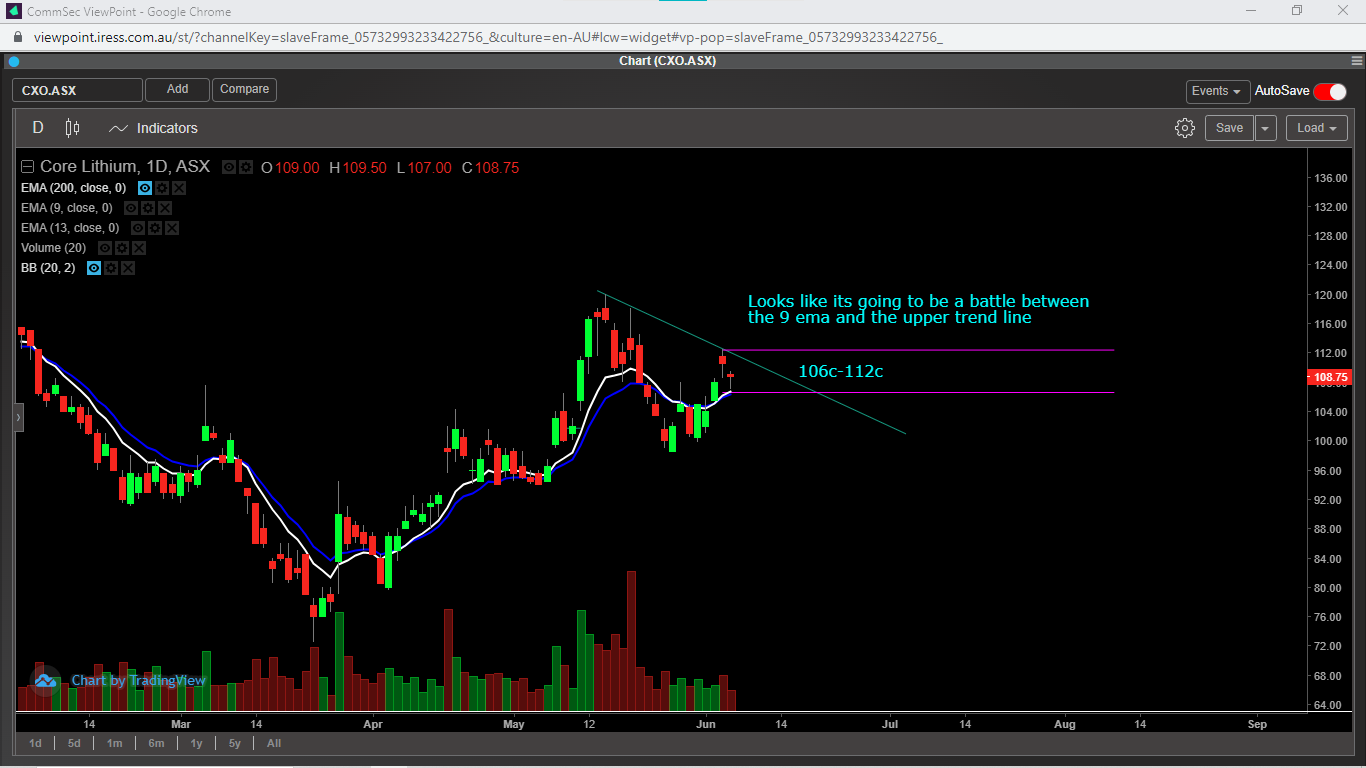The height and width of the screenshot is (768, 1366).
Task: Remove the EMA 9 indicator
Action: tap(165, 208)
